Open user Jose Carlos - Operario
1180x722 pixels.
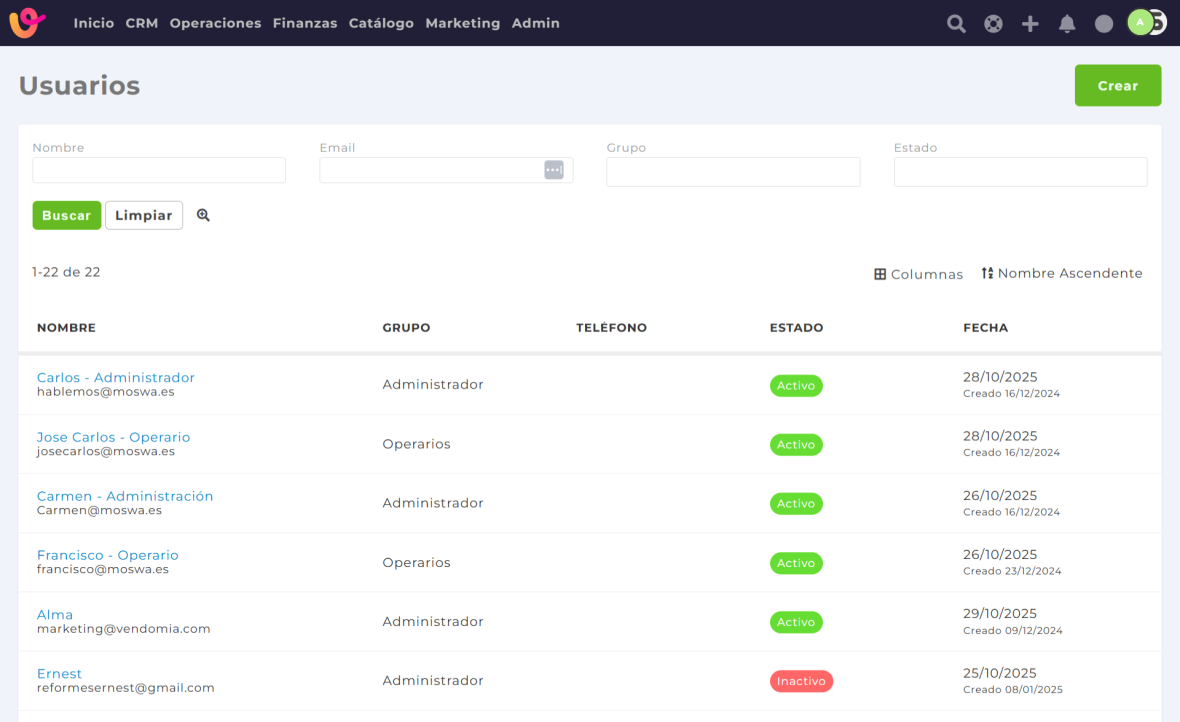point(113,437)
